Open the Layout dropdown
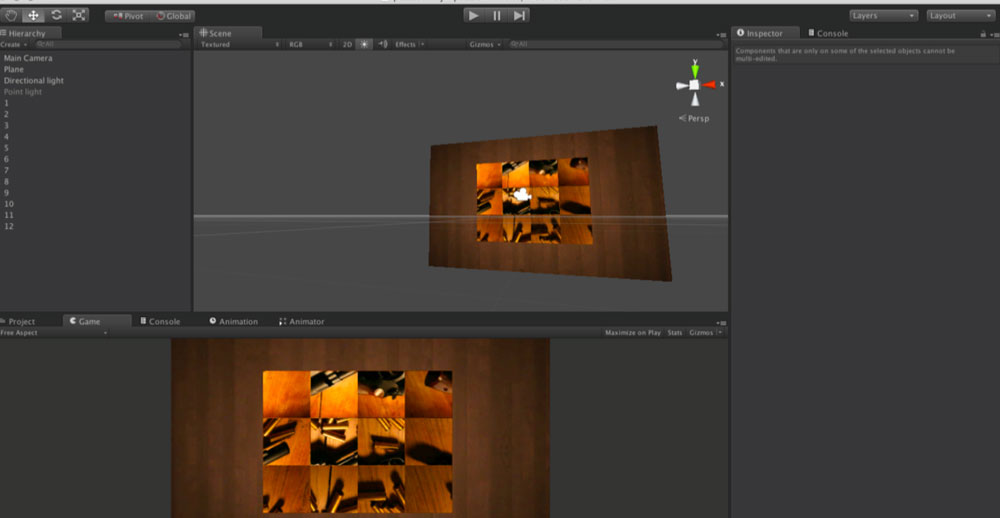1000x518 pixels. point(960,16)
